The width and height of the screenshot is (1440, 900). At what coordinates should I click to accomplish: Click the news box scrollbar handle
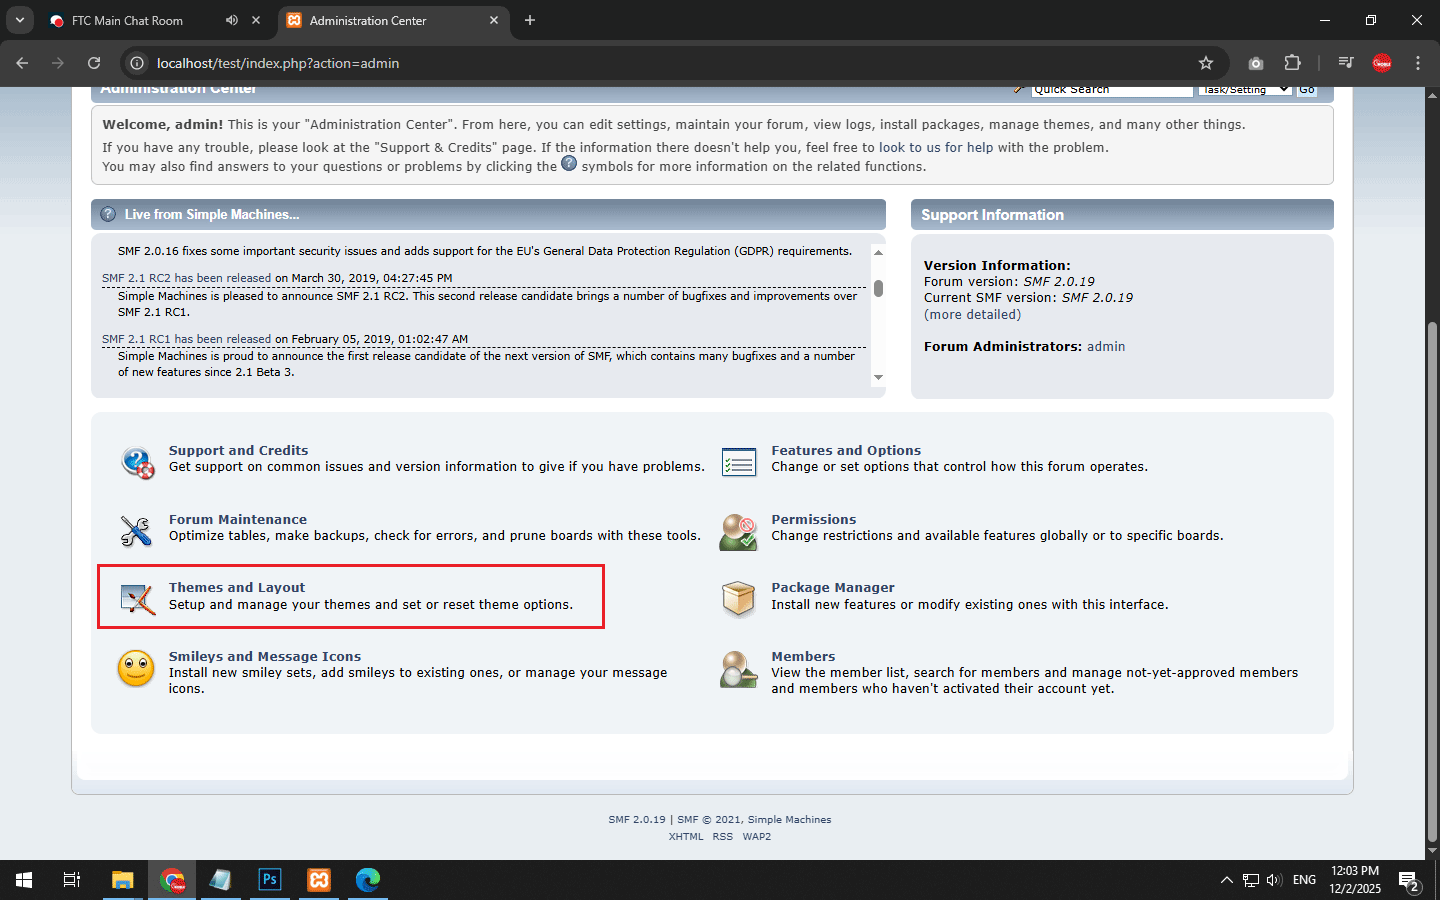click(878, 289)
